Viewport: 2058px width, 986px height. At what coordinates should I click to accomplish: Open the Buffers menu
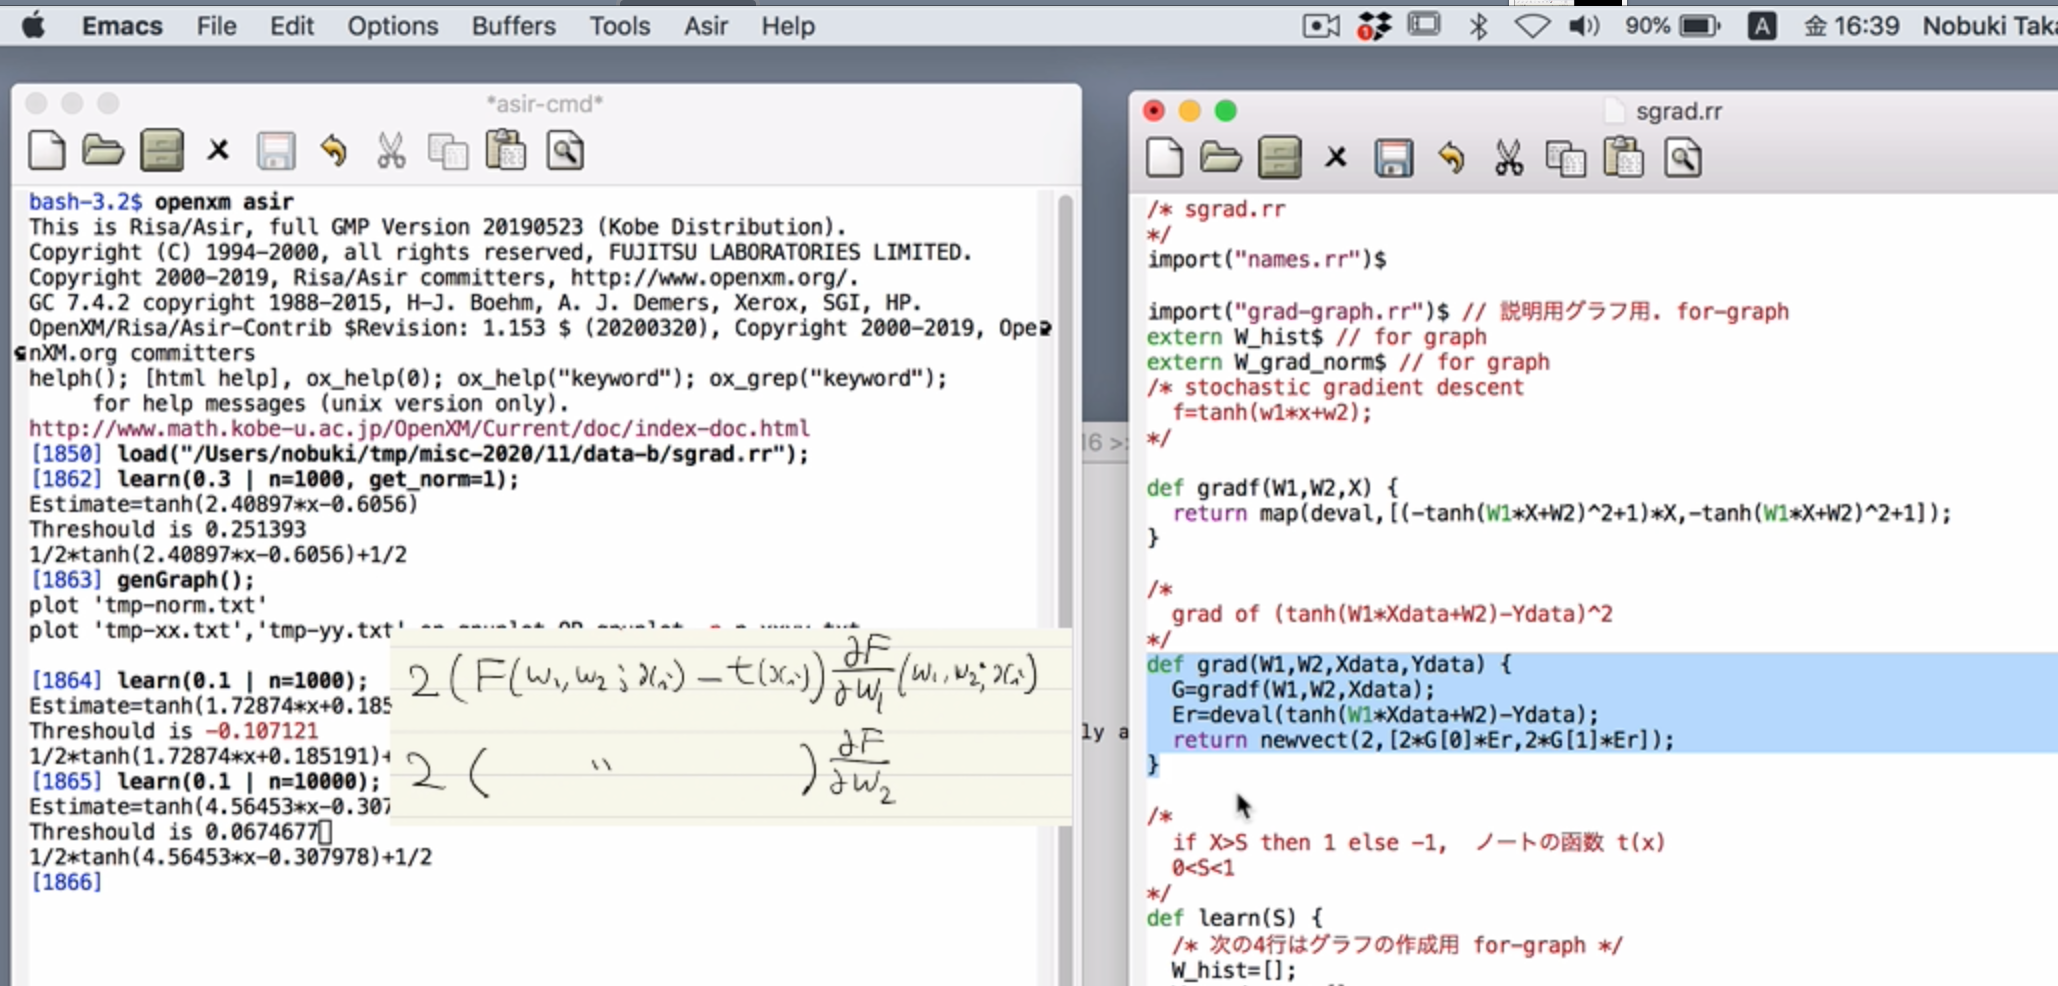coord(514,26)
